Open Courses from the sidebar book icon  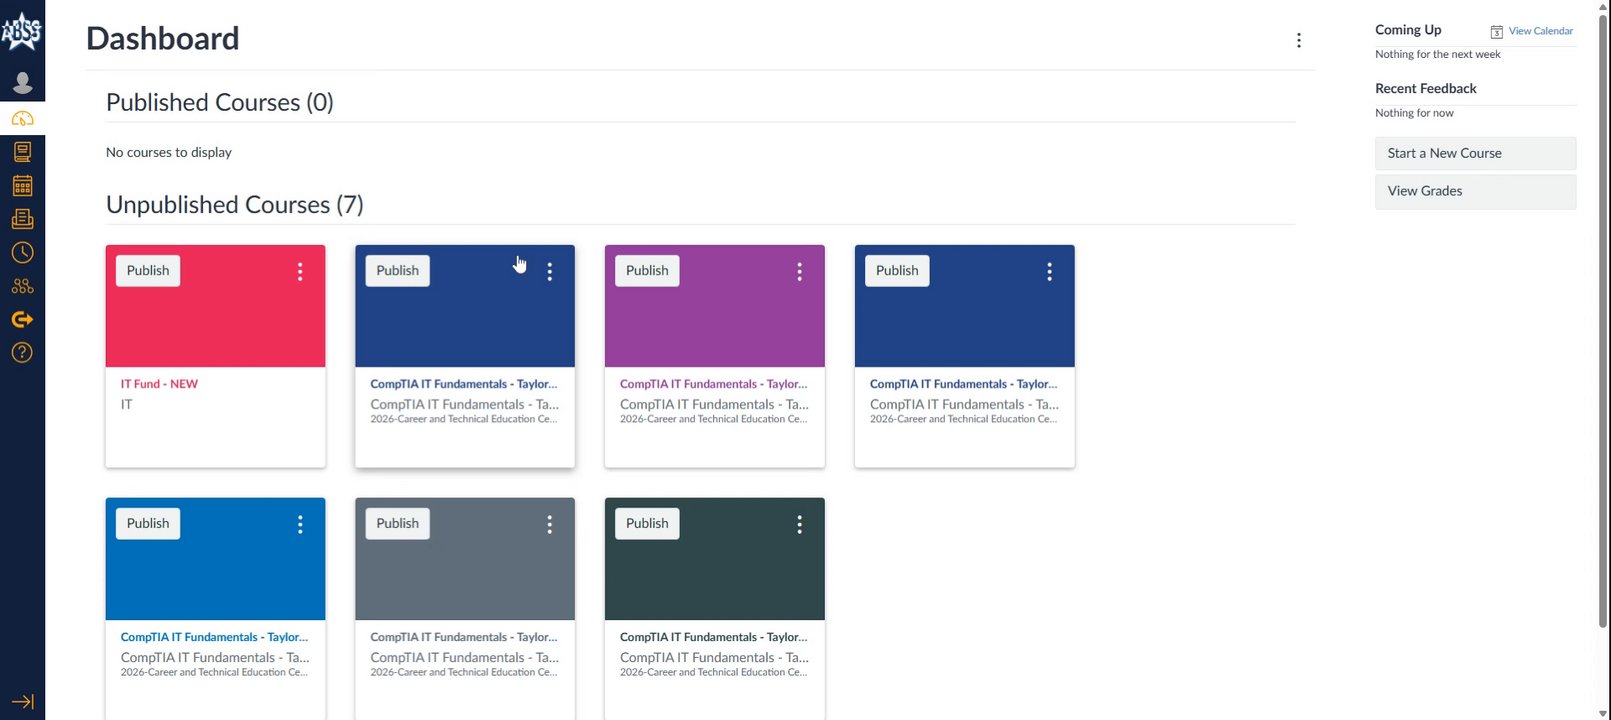click(22, 152)
